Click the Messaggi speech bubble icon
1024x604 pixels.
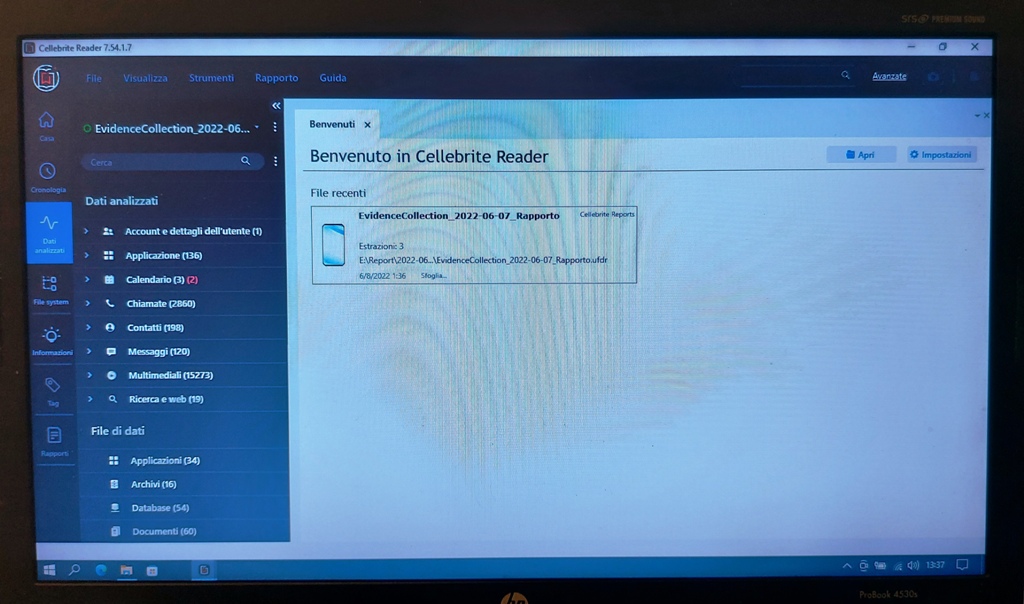pos(111,351)
